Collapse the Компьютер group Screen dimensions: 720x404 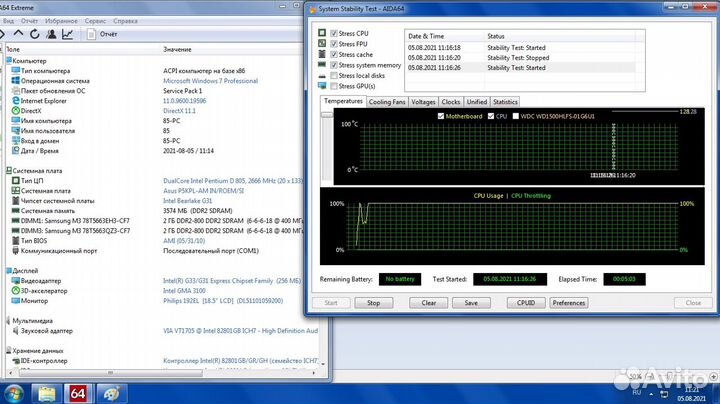pos(9,61)
